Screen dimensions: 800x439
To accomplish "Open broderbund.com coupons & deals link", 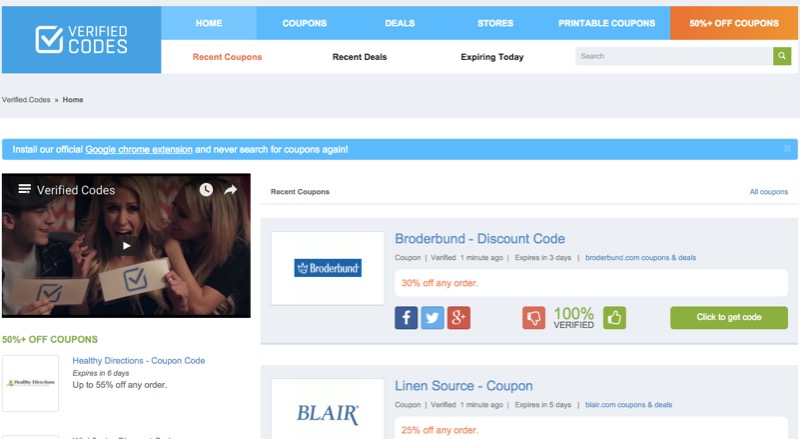I will point(640,257).
